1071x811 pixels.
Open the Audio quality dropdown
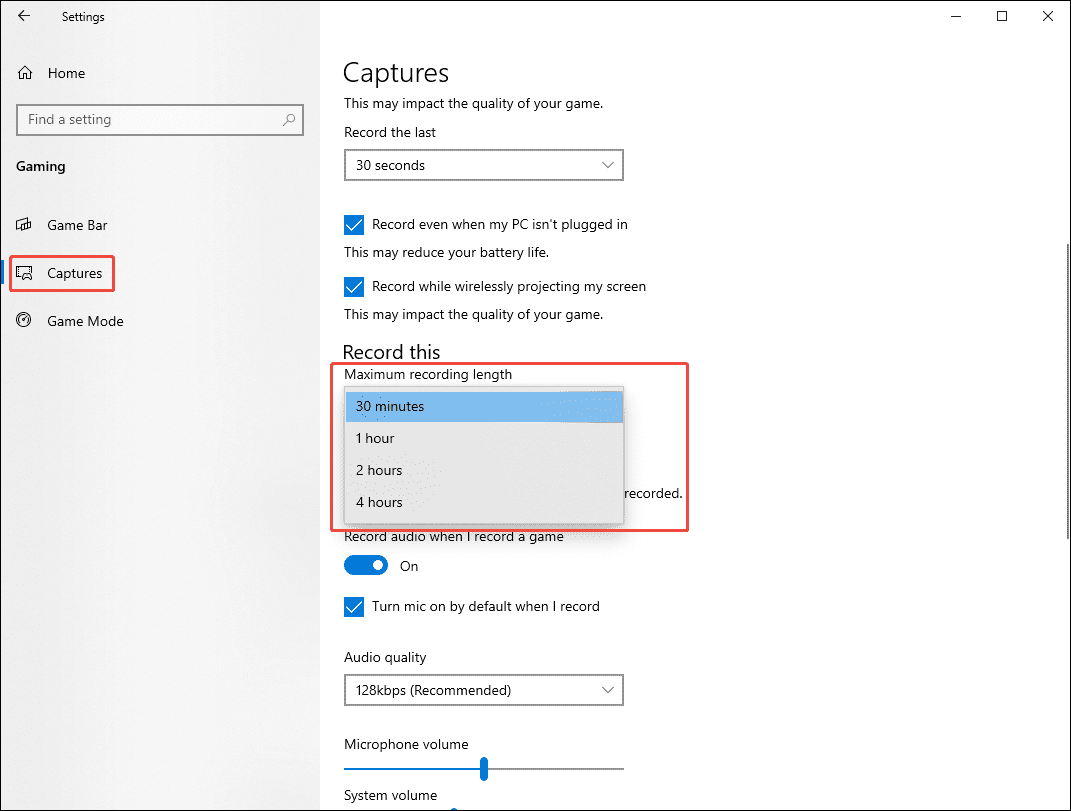tap(484, 690)
